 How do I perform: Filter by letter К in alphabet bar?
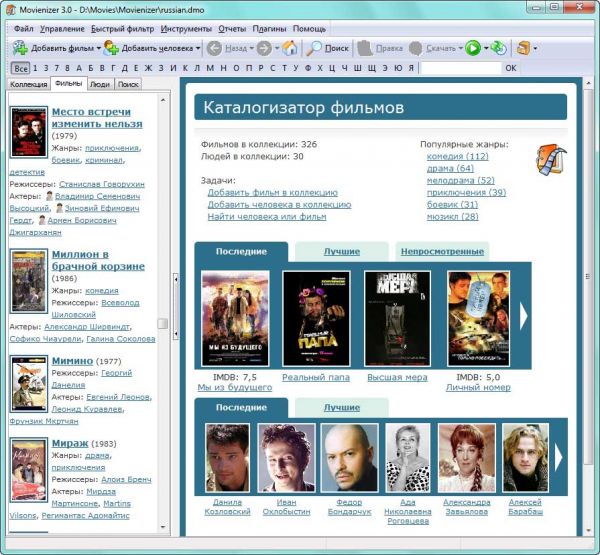185,68
